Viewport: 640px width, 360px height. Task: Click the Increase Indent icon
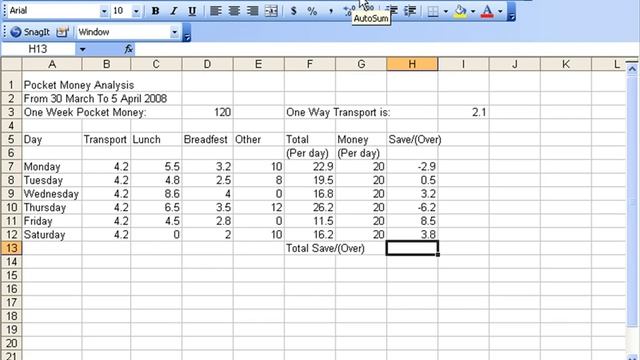[409, 11]
